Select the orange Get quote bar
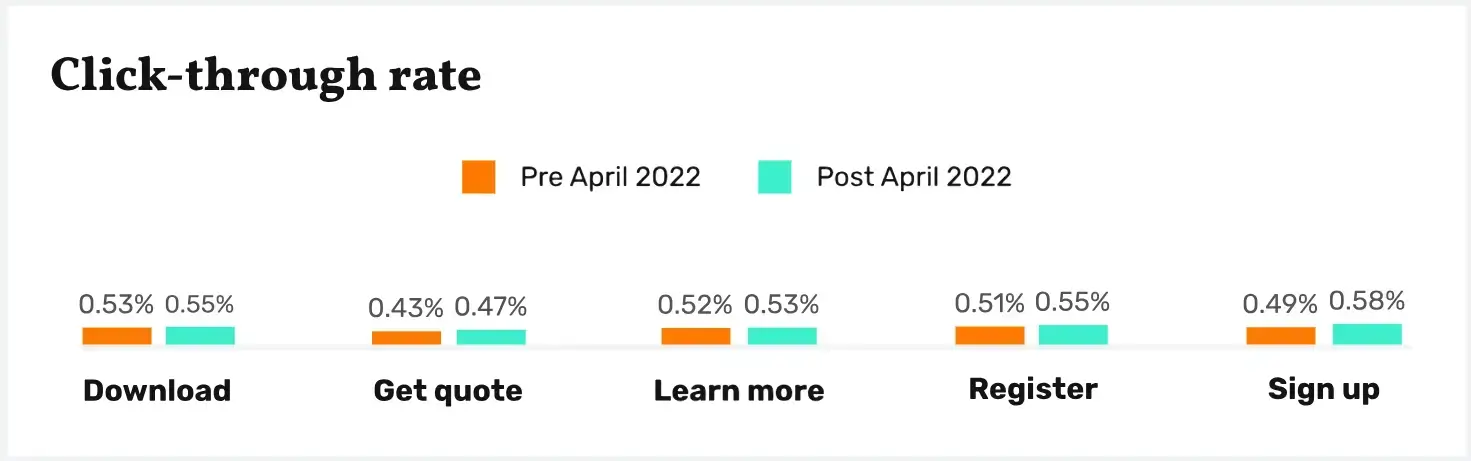The image size is (1471, 461). [x=406, y=338]
